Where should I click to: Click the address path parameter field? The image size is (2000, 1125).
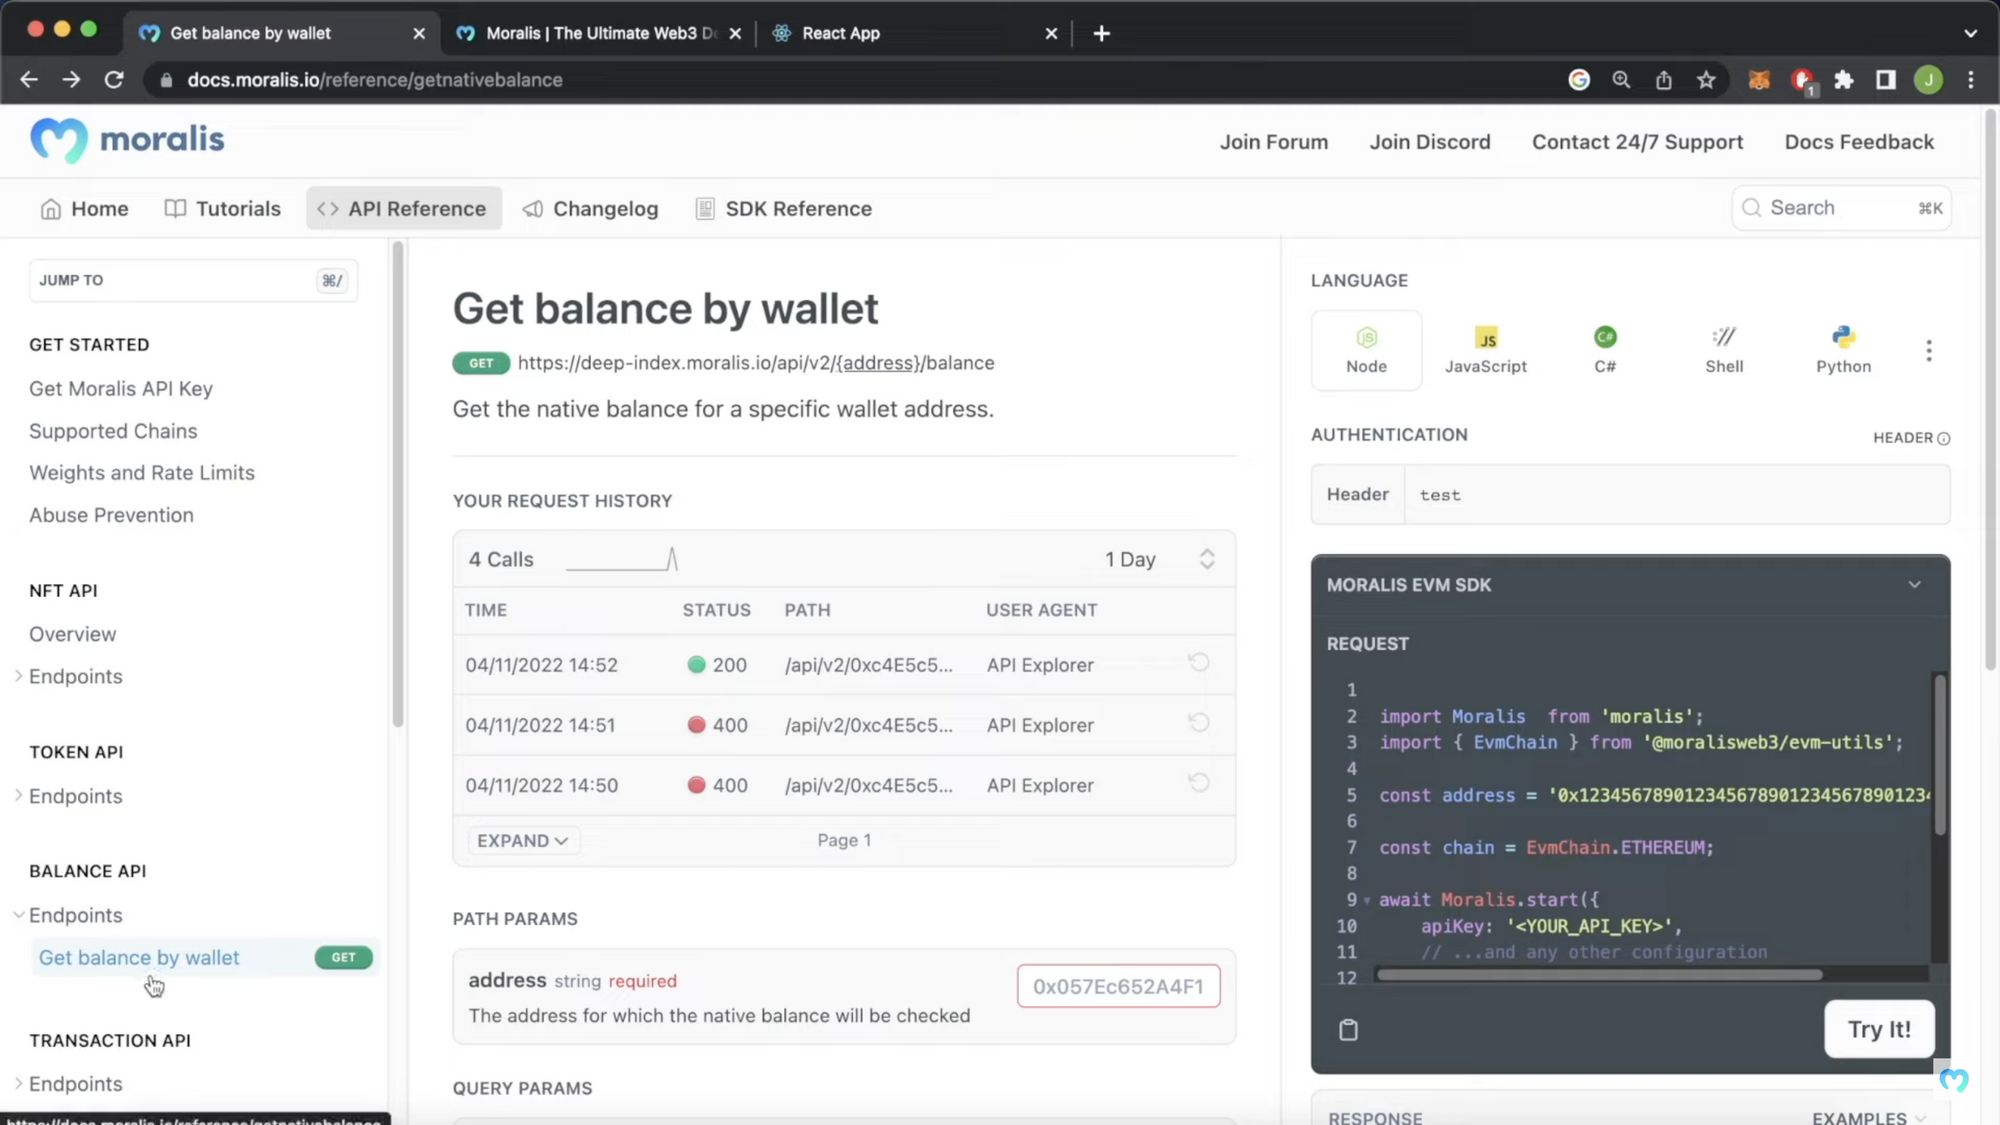click(1118, 987)
